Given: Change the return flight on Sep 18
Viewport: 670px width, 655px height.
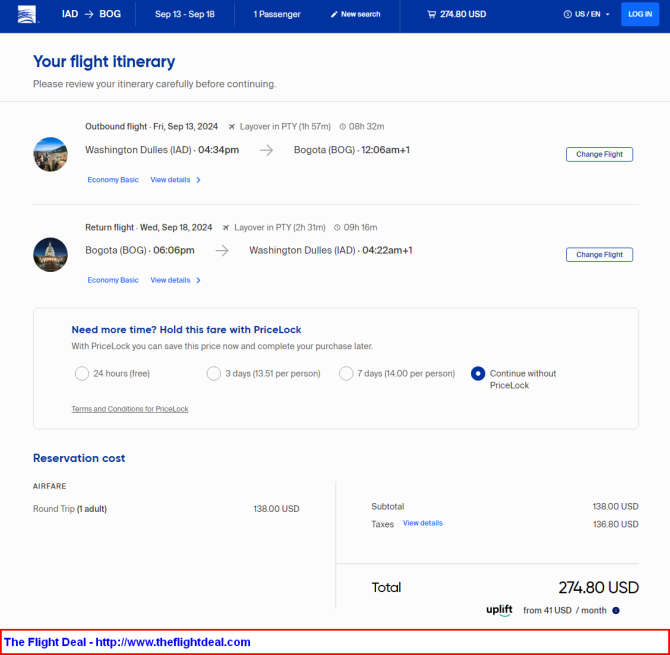Looking at the screenshot, I should click(x=599, y=255).
